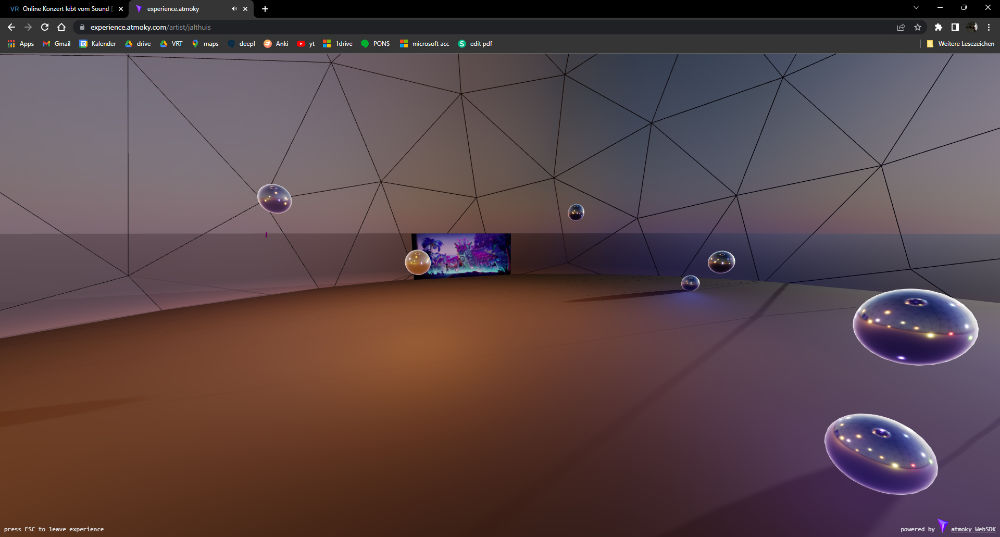Open the 'microsoft acc' bookmark
The width and height of the screenshot is (1000, 537).
pyautogui.click(x=424, y=44)
